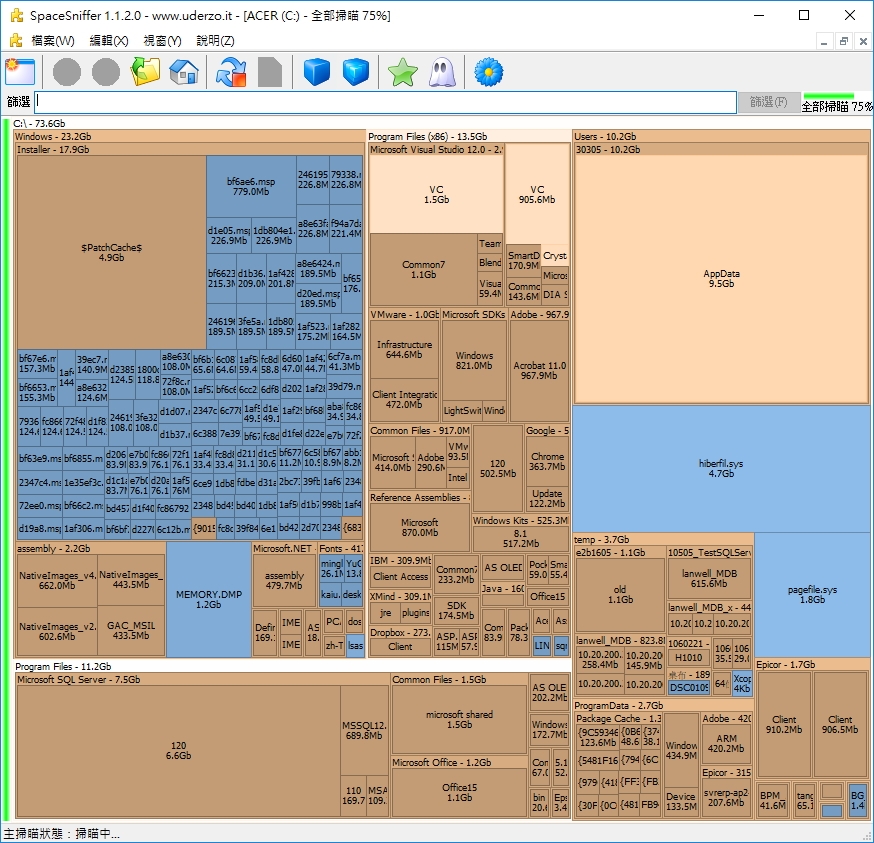This screenshot has height=843, width=874.
Task: Click the SpaceSniffer icon in the title bar
Action: [x=16, y=16]
